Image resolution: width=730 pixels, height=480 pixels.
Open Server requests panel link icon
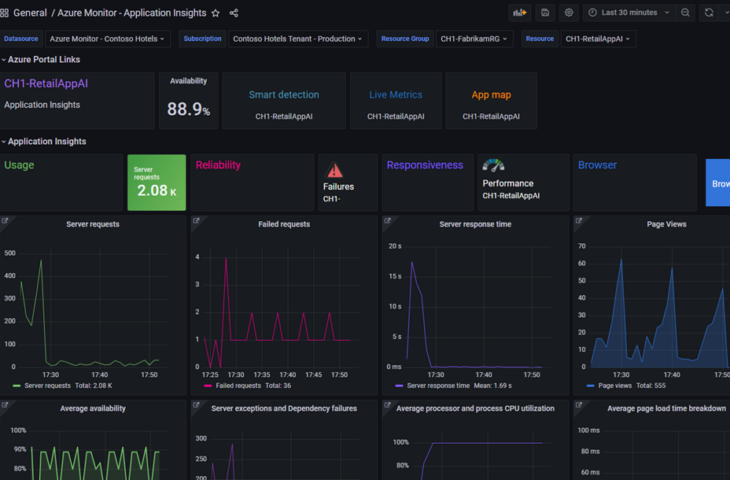5,221
